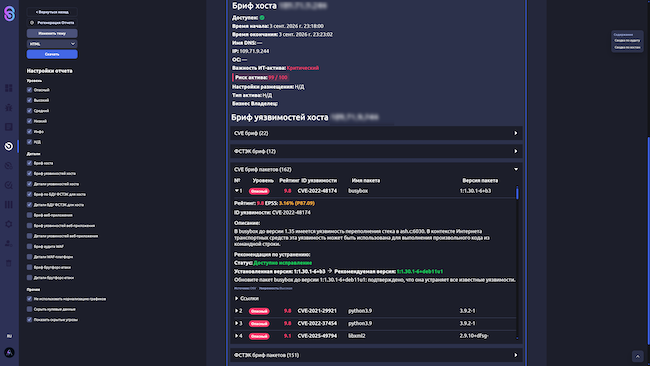This screenshot has width=650, height=366.
Task: Toggle the Н/Д level checkbox
Action: pyautogui.click(x=29, y=142)
